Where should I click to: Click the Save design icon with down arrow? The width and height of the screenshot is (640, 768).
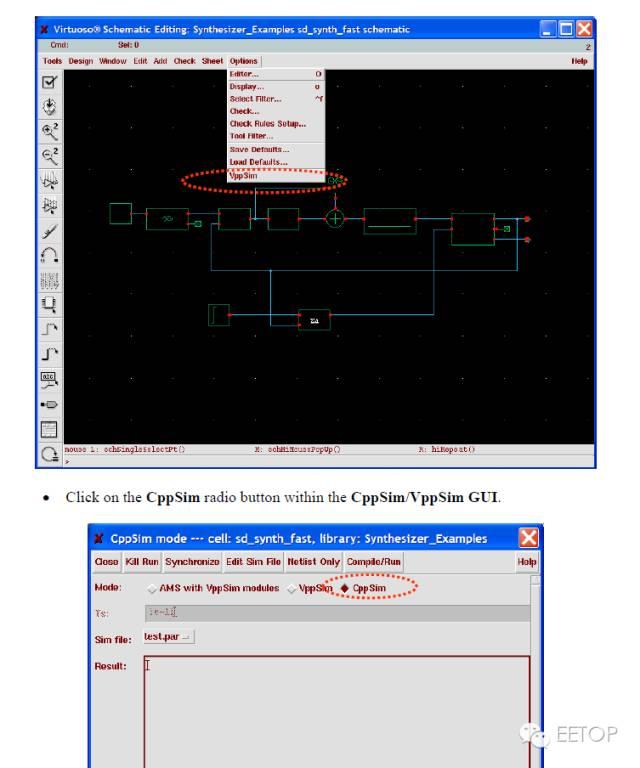click(x=49, y=107)
